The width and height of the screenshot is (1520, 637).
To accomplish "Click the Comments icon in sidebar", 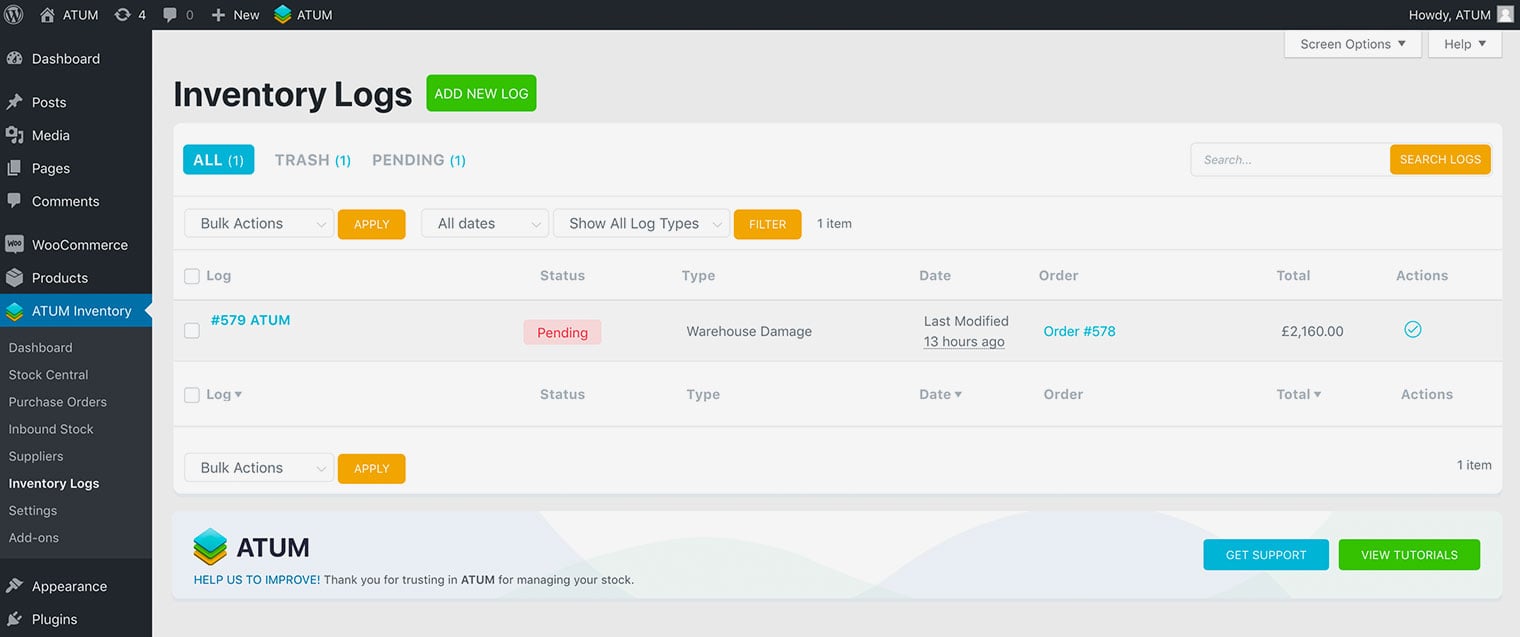I will point(14,201).
